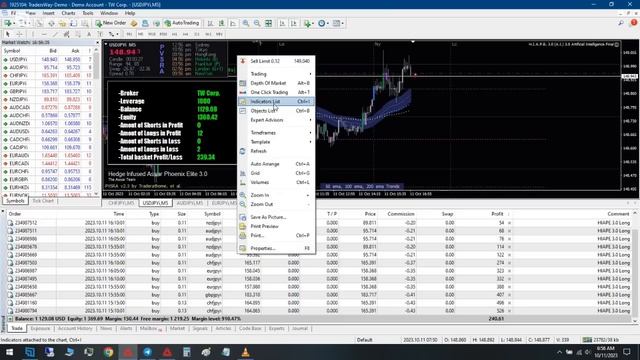
Task: Select the candlestick chart type icon
Action: pyautogui.click(x=222, y=23)
